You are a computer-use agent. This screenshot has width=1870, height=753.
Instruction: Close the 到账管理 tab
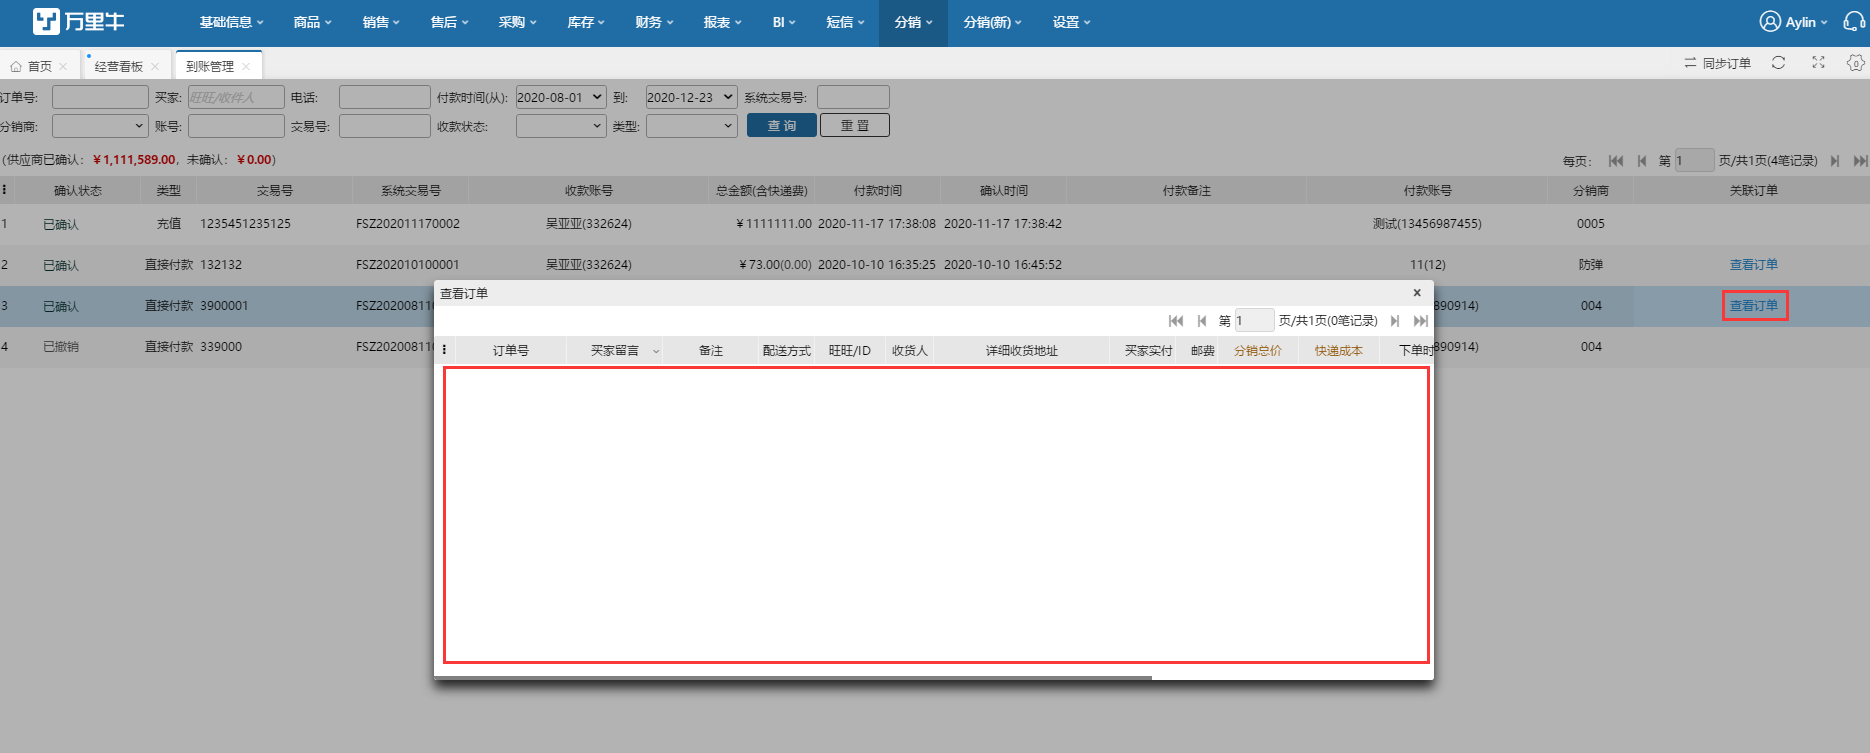click(x=246, y=66)
